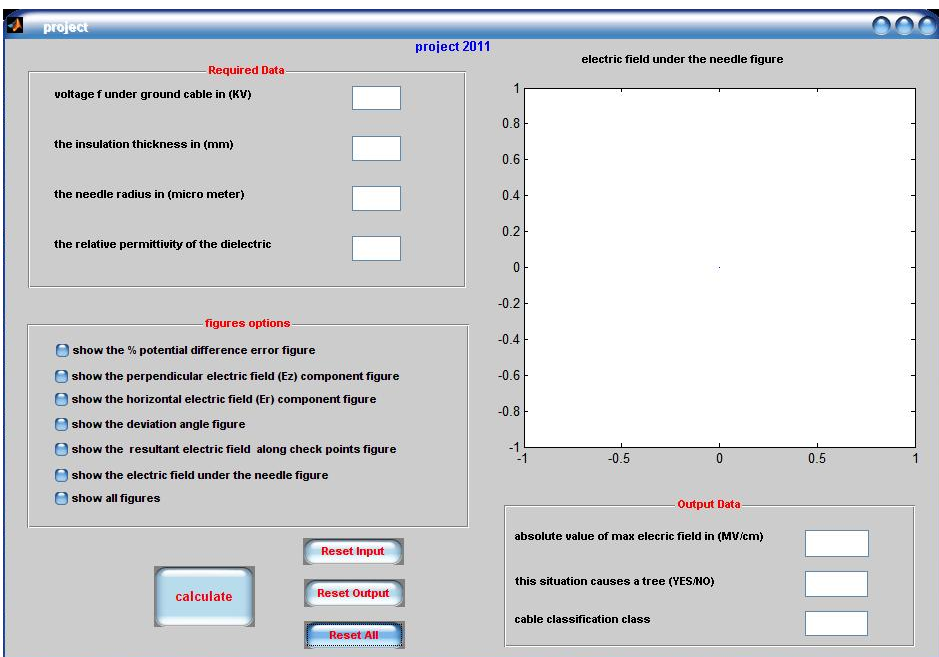Image resolution: width=939 pixels, height=657 pixels.
Task: Click the max electric field output box
Action: pyautogui.click(x=836, y=543)
